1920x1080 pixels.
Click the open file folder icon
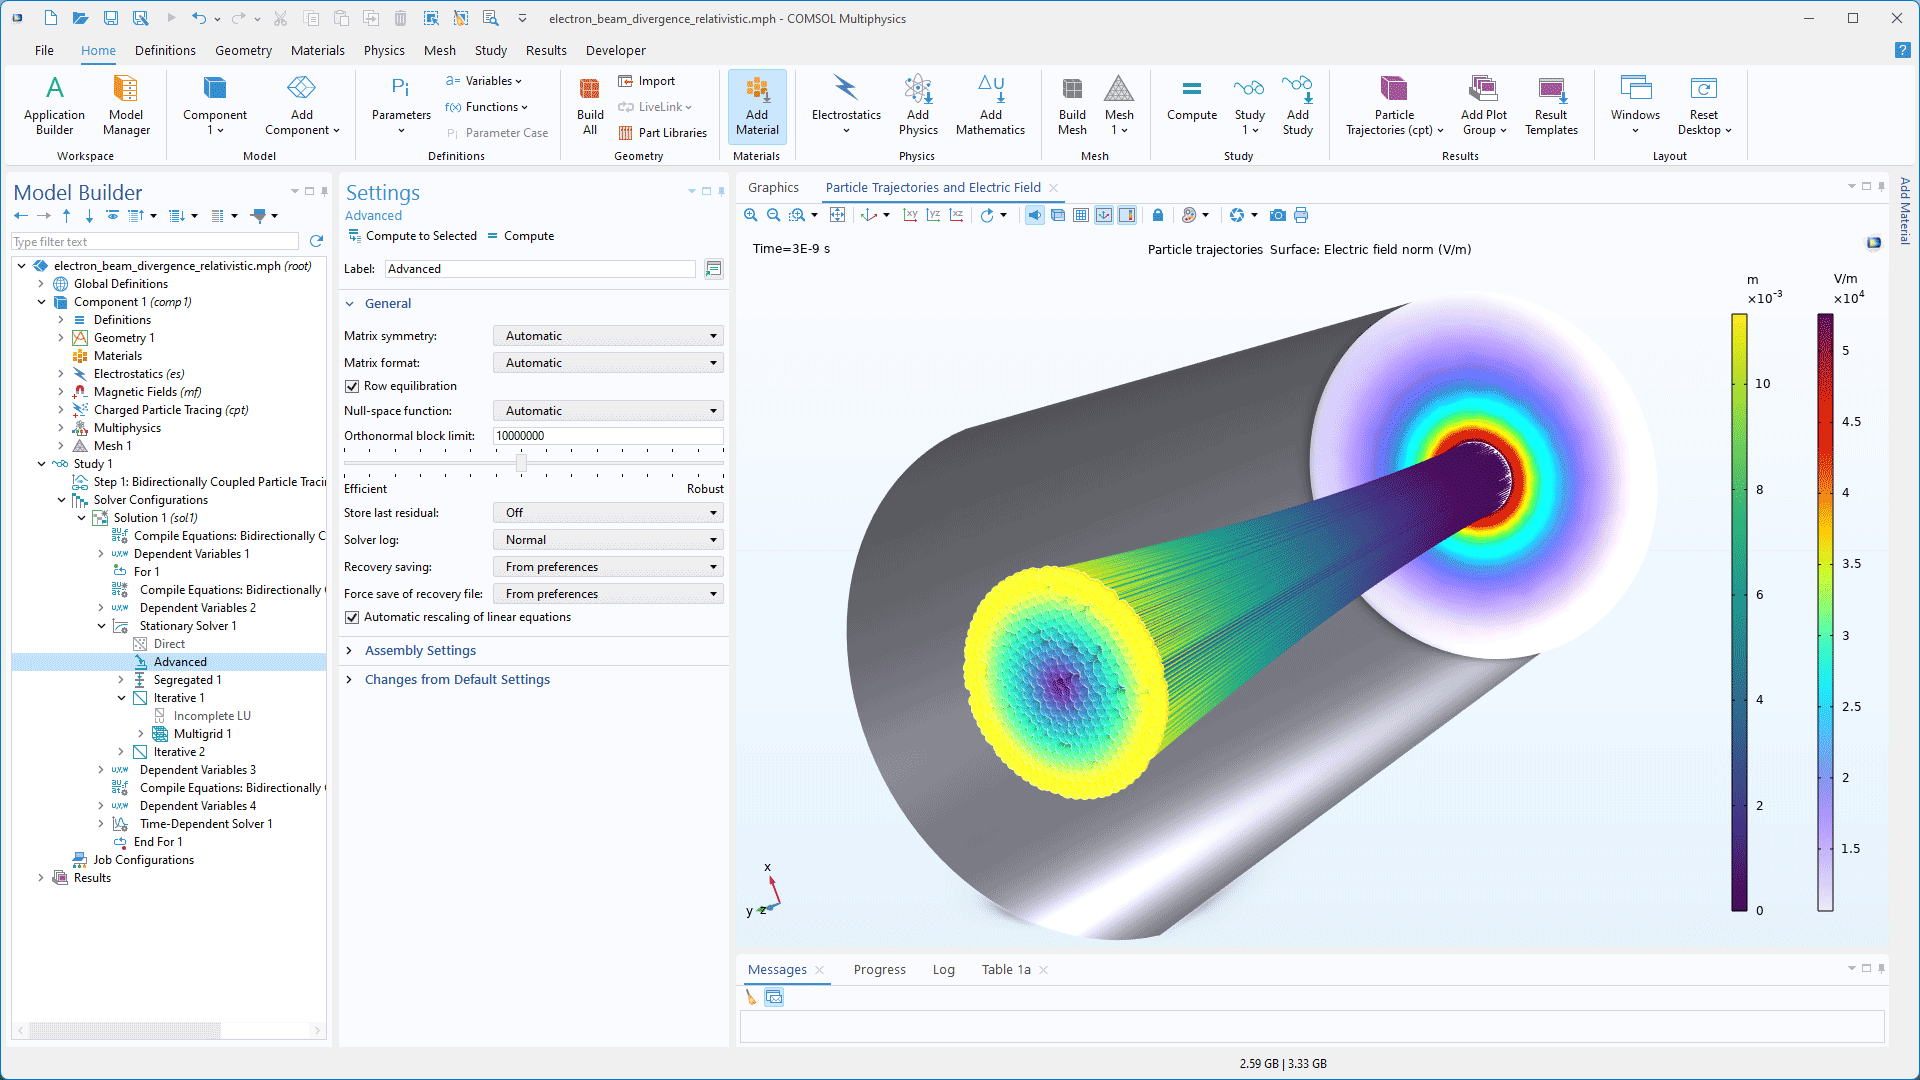81,18
